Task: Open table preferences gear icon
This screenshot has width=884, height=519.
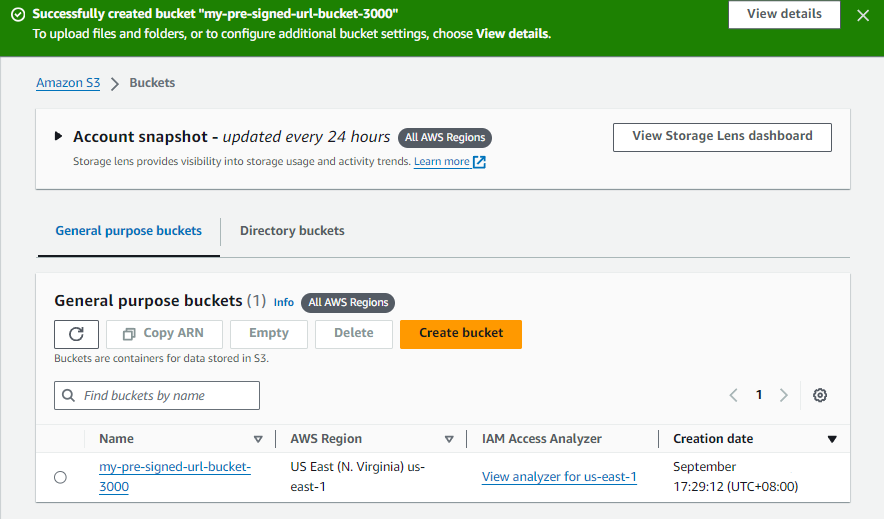Action: pyautogui.click(x=820, y=395)
